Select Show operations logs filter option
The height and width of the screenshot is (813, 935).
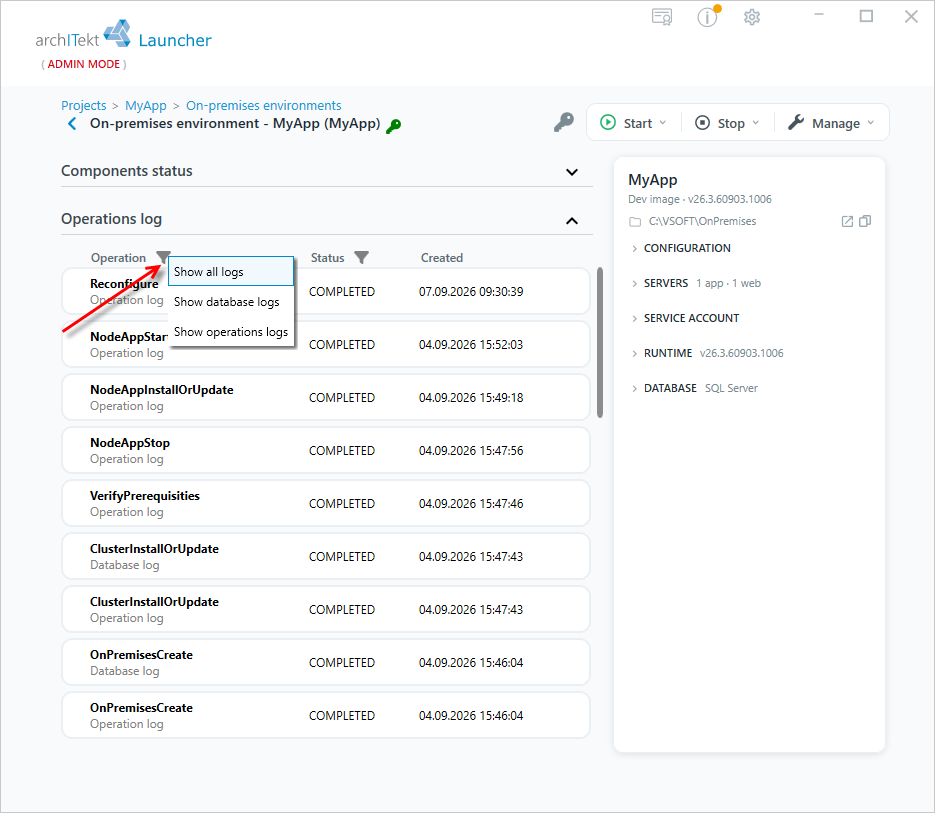coord(231,332)
